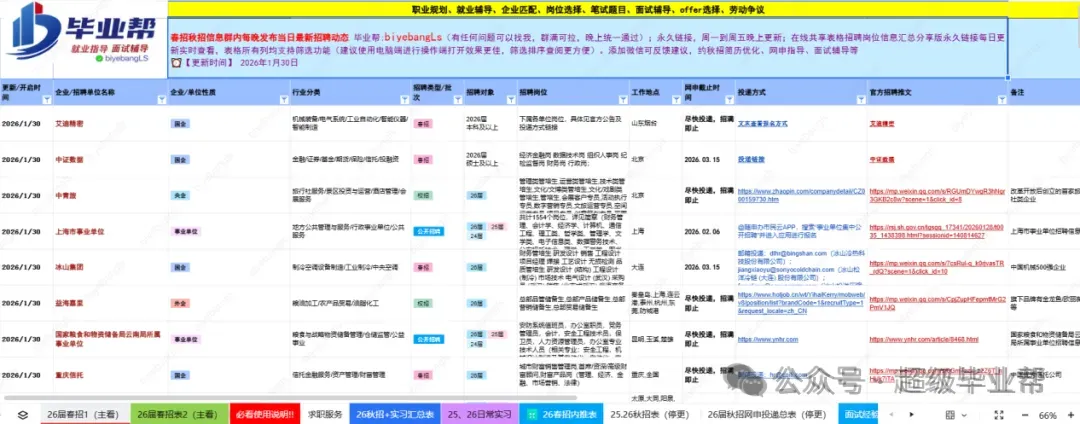
Task: Open 26秋招+实习汇总表 sheet tab
Action: click(x=395, y=415)
